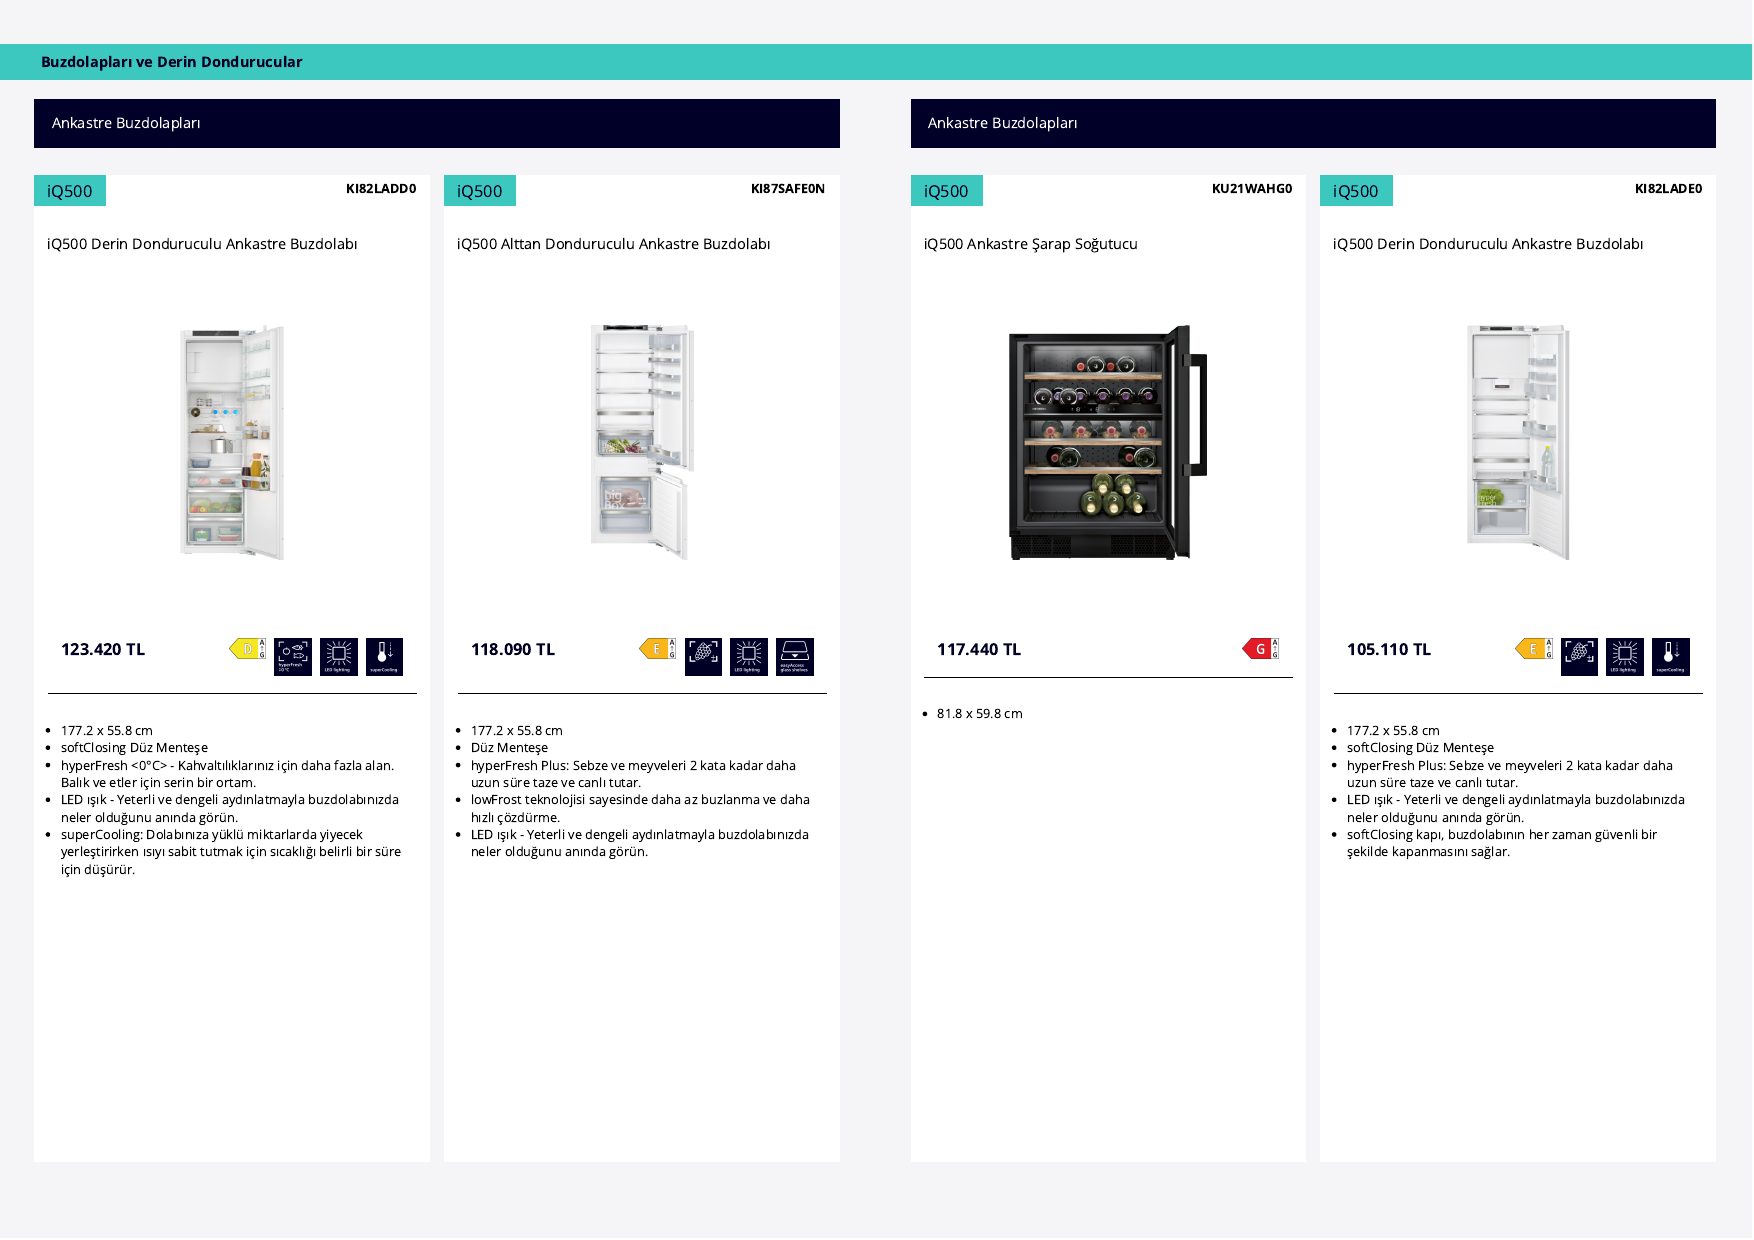The height and width of the screenshot is (1240, 1754).
Task: Open the KU21WAHG0 wine cooler image
Action: [1108, 442]
